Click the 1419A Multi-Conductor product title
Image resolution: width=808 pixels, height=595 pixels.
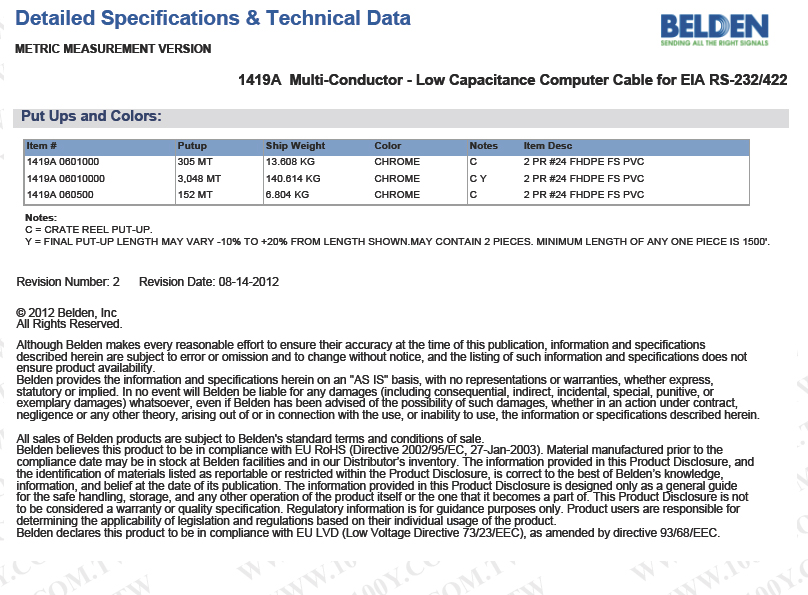(513, 80)
